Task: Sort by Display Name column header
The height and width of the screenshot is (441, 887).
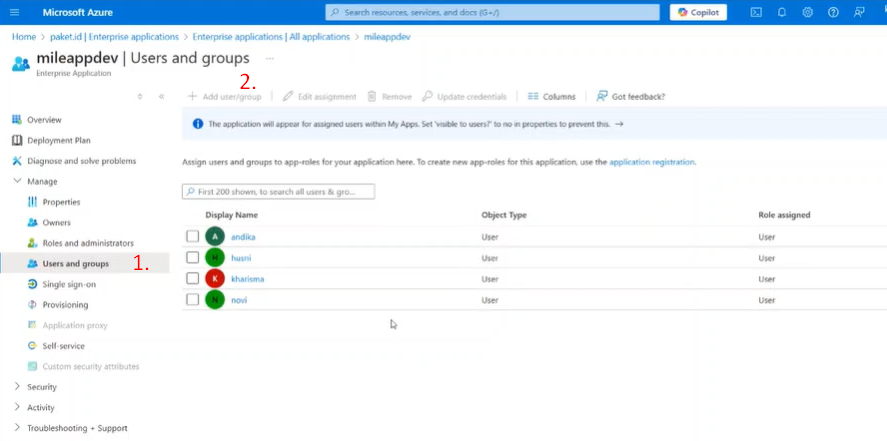Action: tap(231, 215)
